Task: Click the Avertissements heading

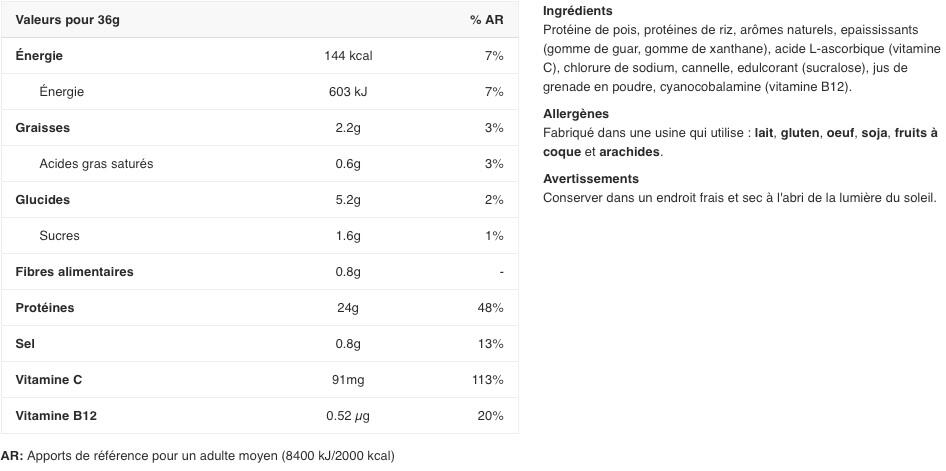Action: tap(590, 179)
